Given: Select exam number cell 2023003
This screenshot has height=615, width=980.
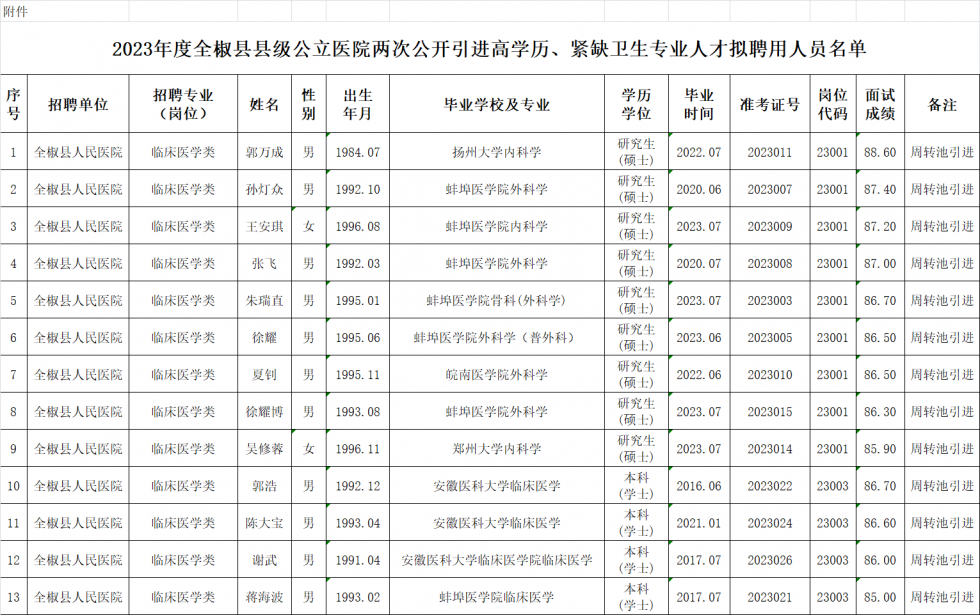Looking at the screenshot, I should tap(770, 301).
